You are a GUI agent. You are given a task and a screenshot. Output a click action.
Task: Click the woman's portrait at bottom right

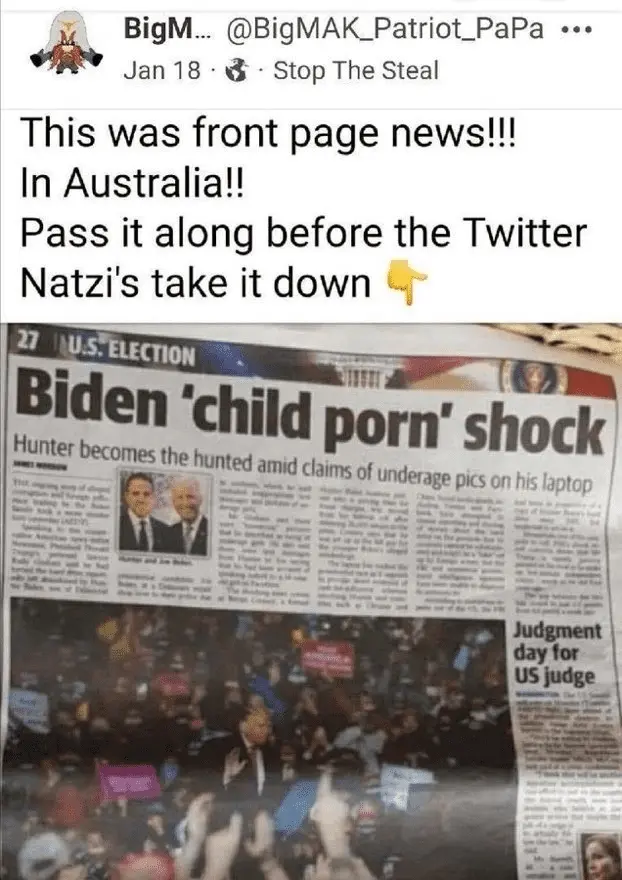tap(599, 856)
